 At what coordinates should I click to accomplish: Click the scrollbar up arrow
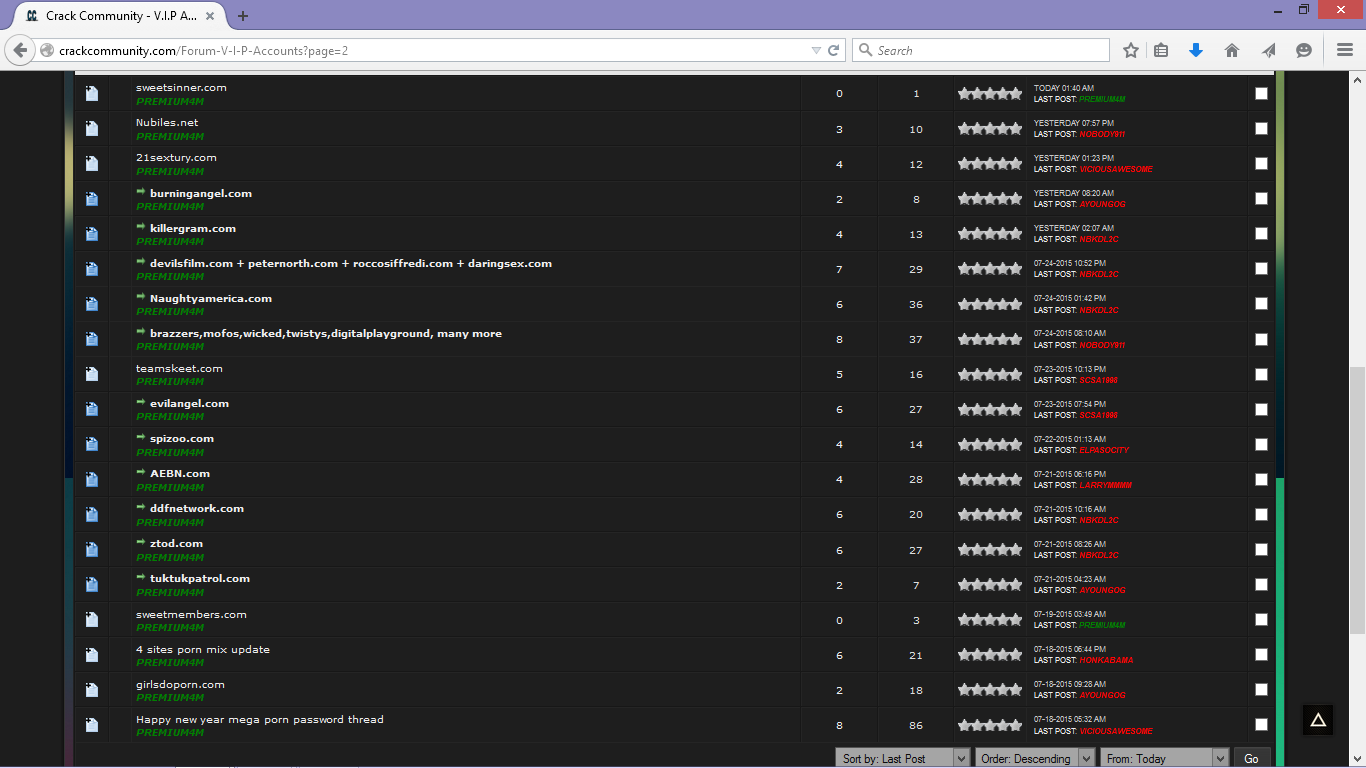[1357, 79]
